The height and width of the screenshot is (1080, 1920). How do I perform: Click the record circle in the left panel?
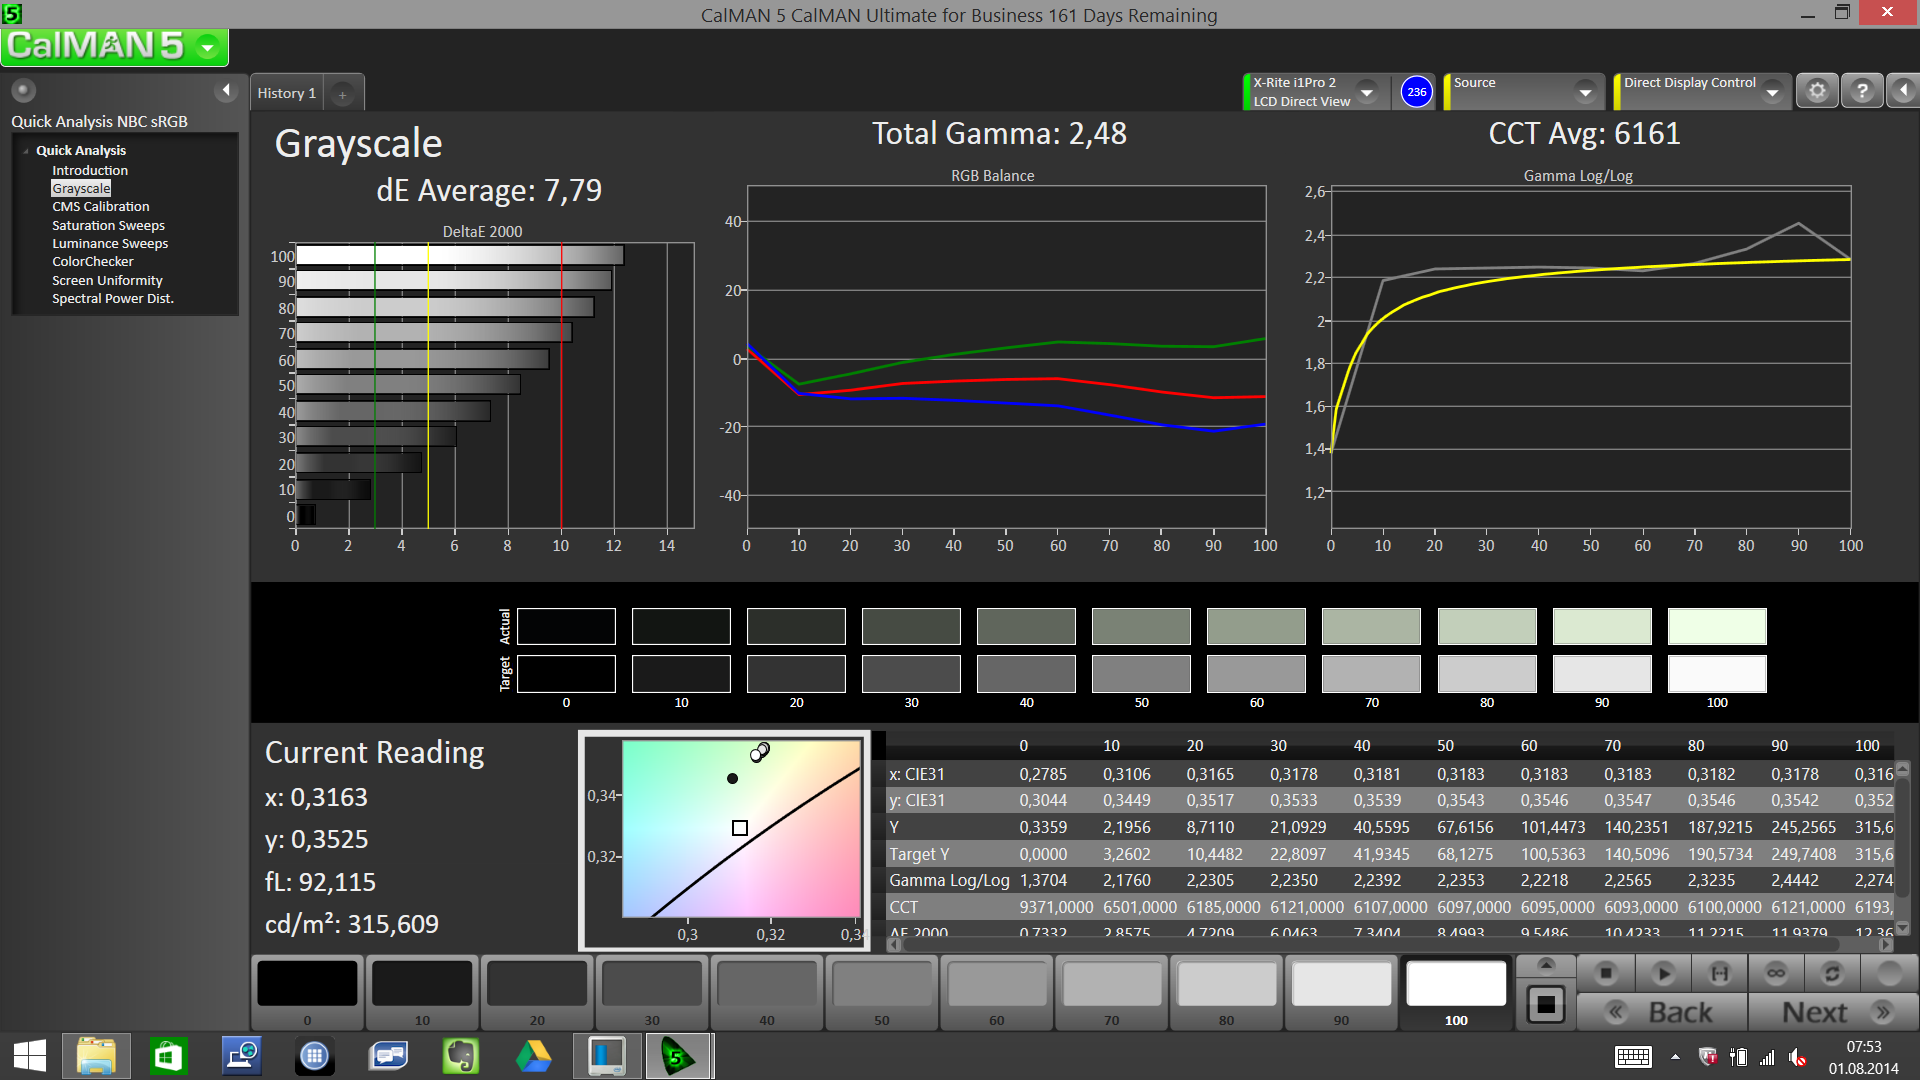click(24, 91)
